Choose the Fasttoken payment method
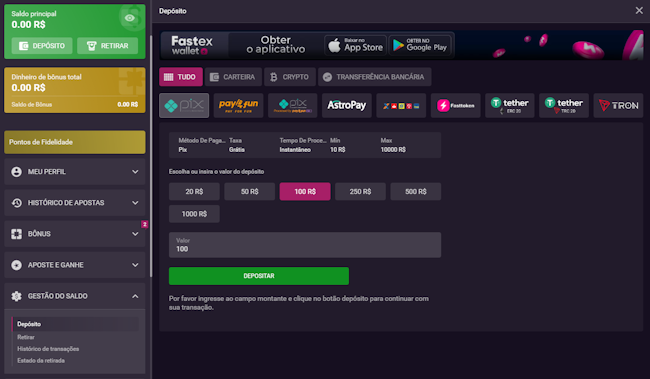Screen dimensions: 650x379 pos(456,105)
